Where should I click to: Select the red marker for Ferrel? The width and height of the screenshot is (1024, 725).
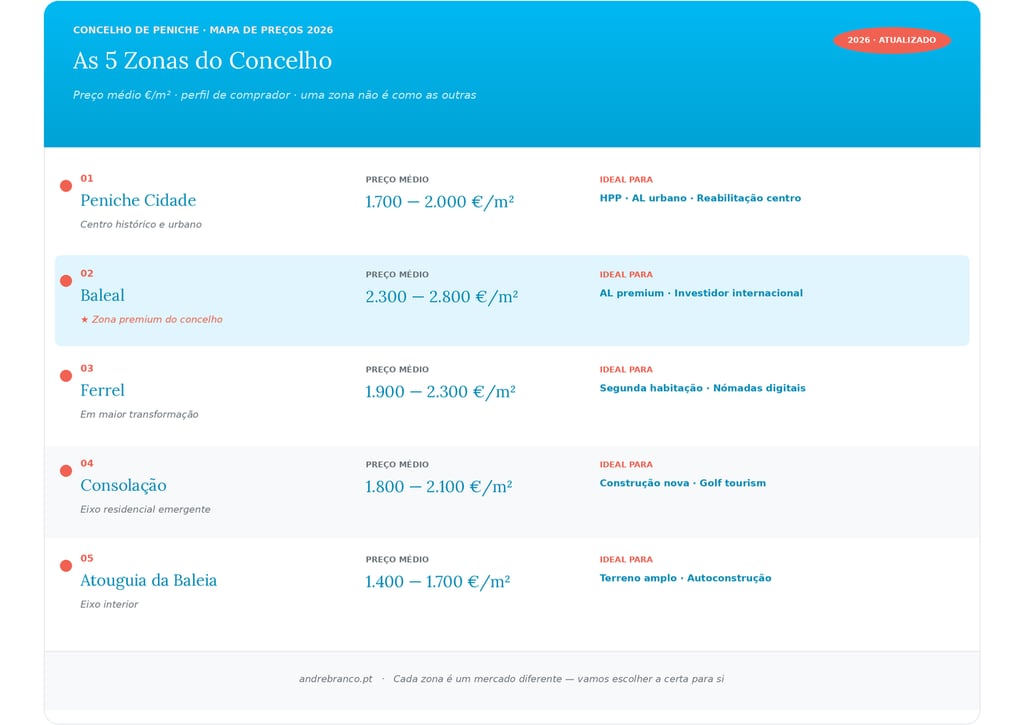(x=66, y=376)
